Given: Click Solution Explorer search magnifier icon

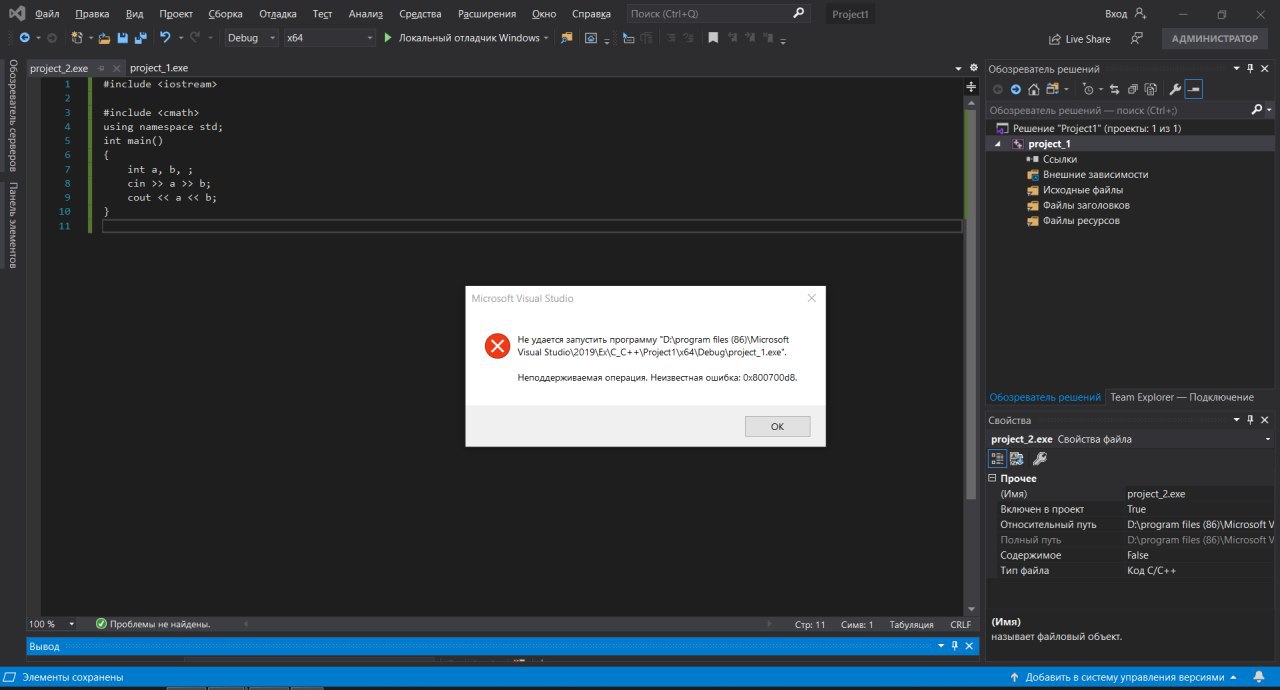Looking at the screenshot, I should 1257,109.
